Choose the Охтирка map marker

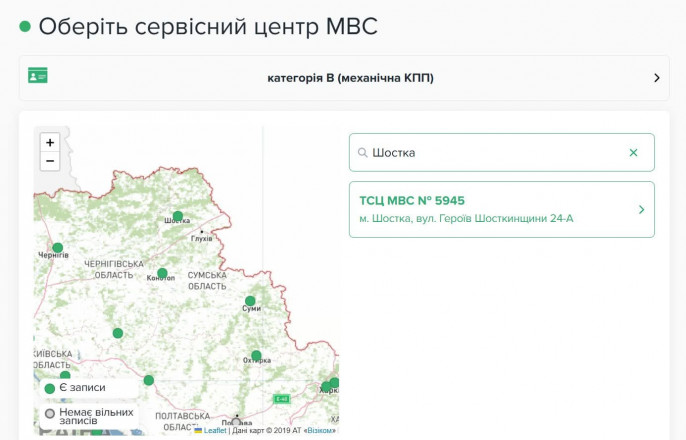[x=256, y=356]
